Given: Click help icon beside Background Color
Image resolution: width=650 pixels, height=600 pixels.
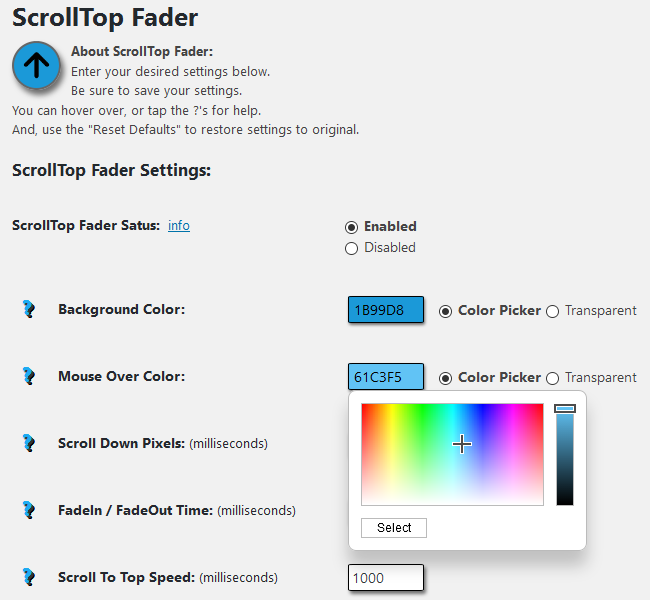Looking at the screenshot, I should tap(29, 309).
